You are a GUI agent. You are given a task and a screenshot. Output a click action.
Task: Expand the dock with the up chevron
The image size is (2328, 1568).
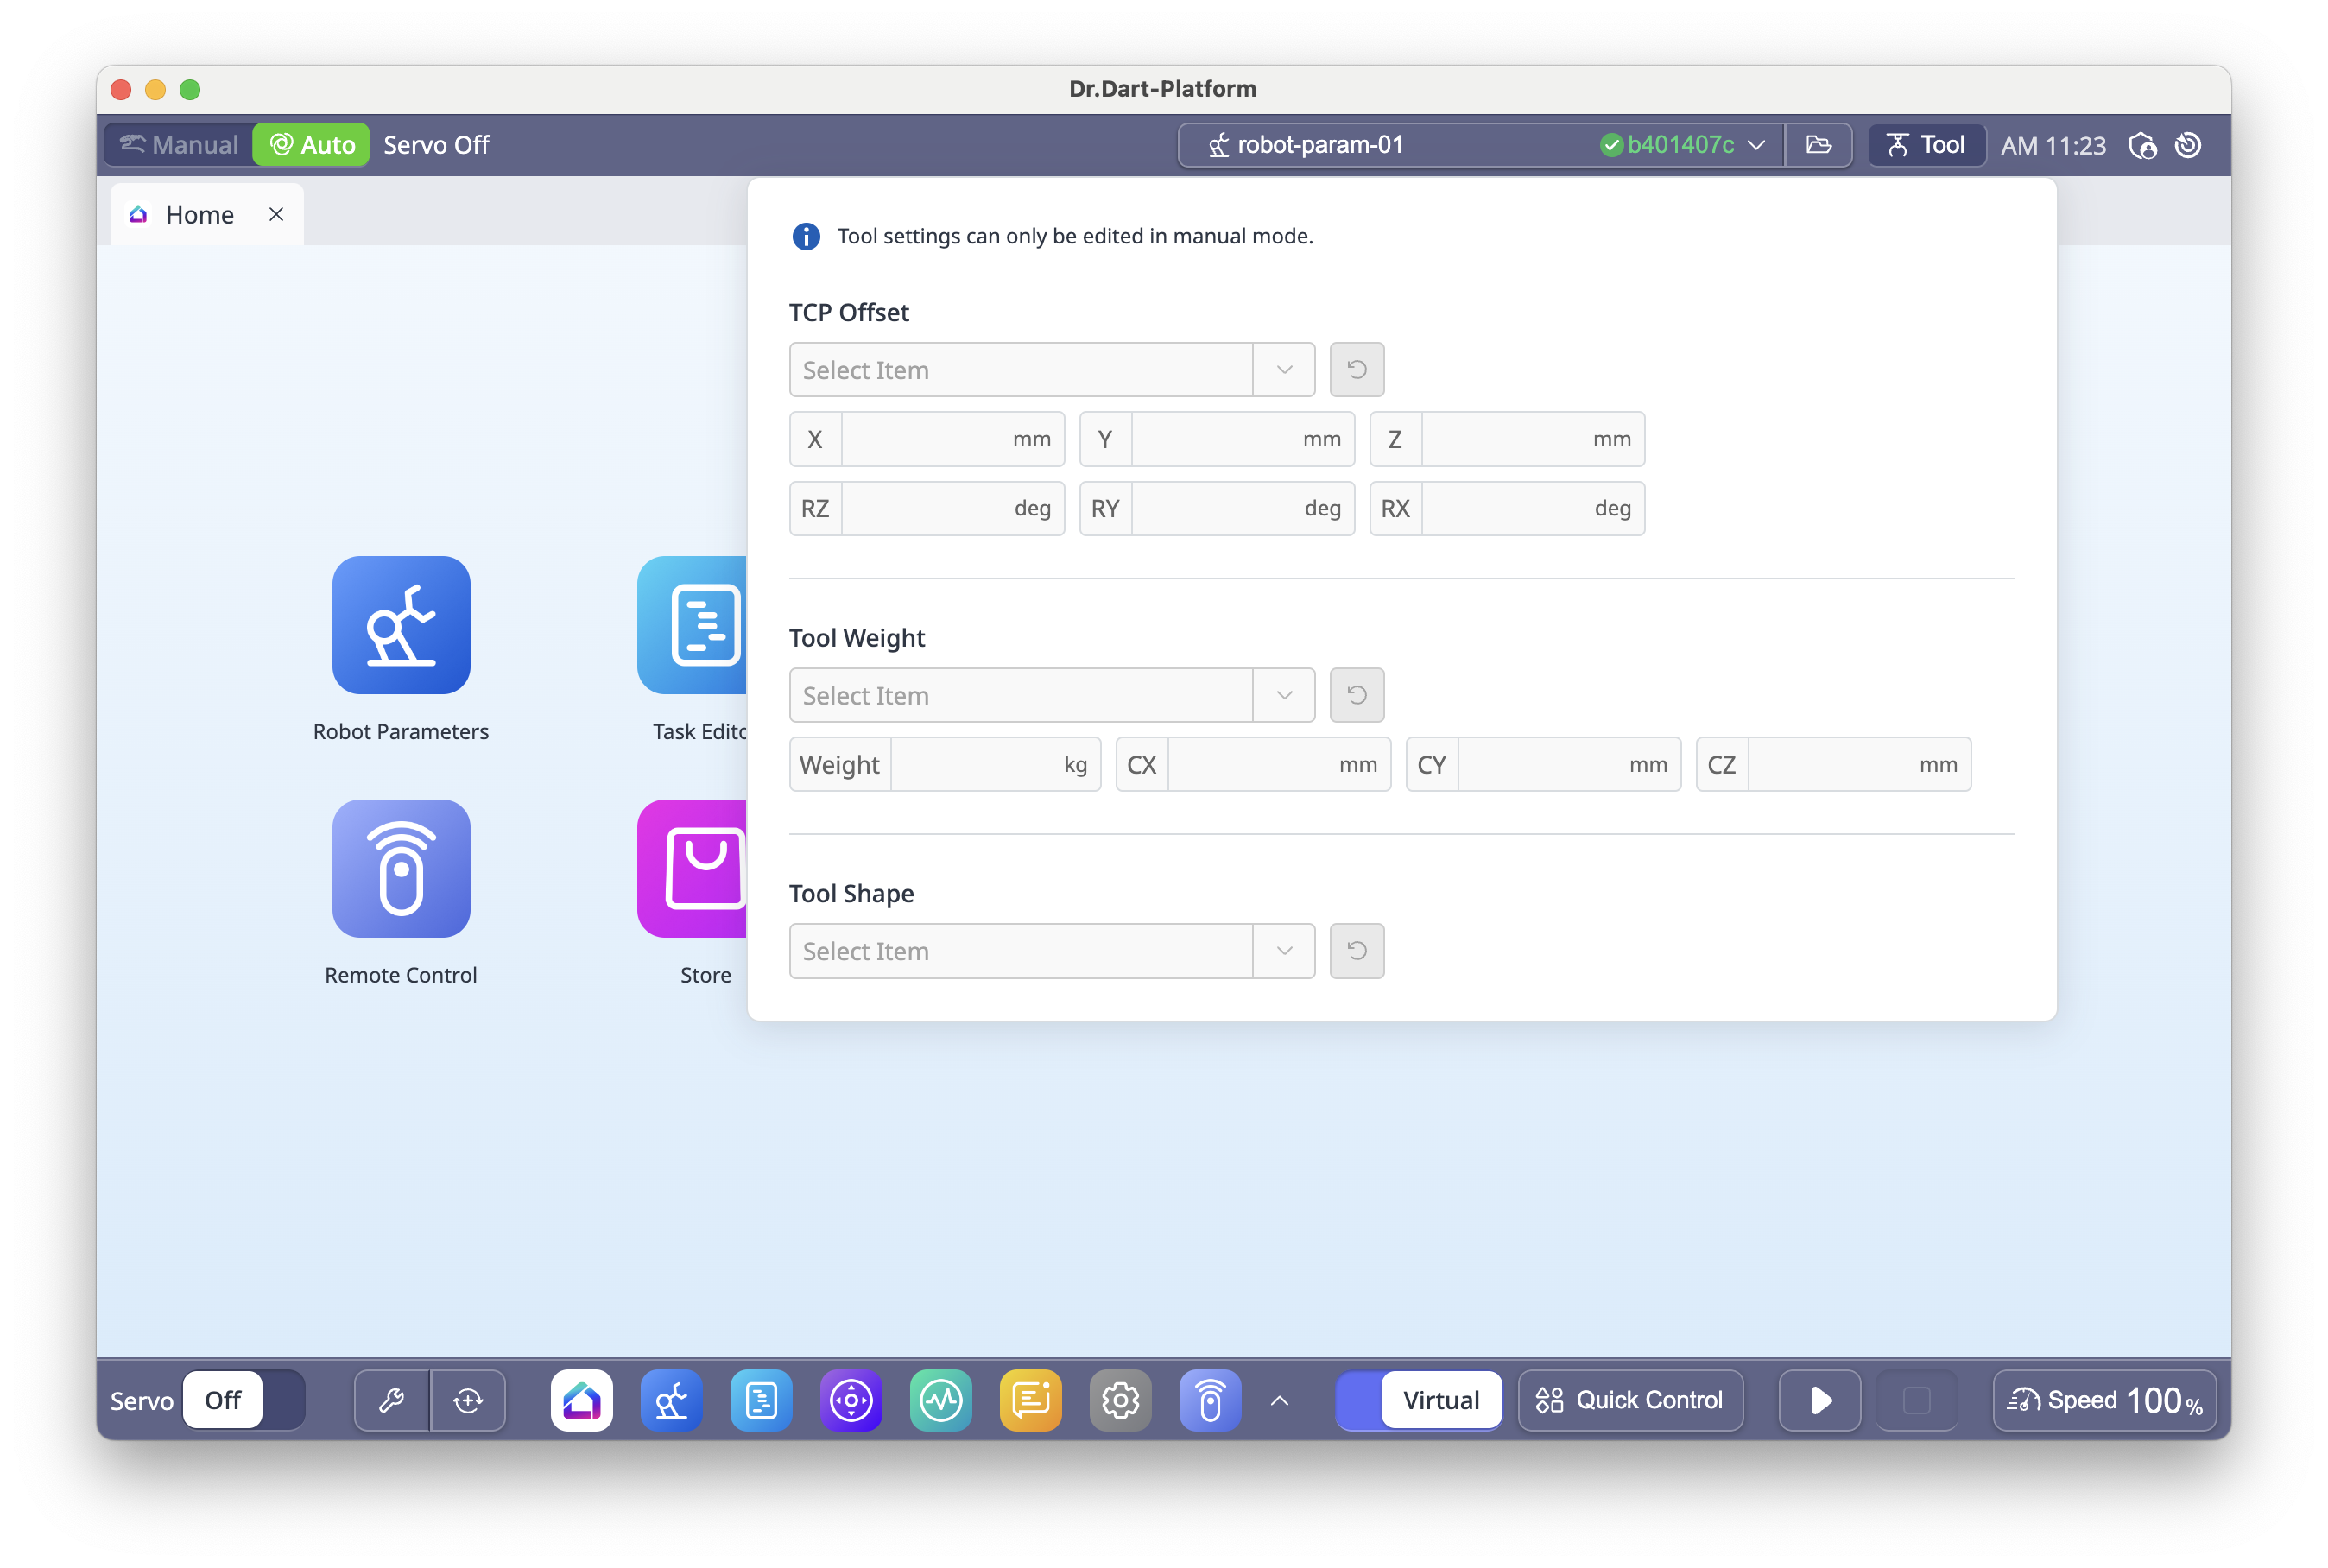[1279, 1400]
